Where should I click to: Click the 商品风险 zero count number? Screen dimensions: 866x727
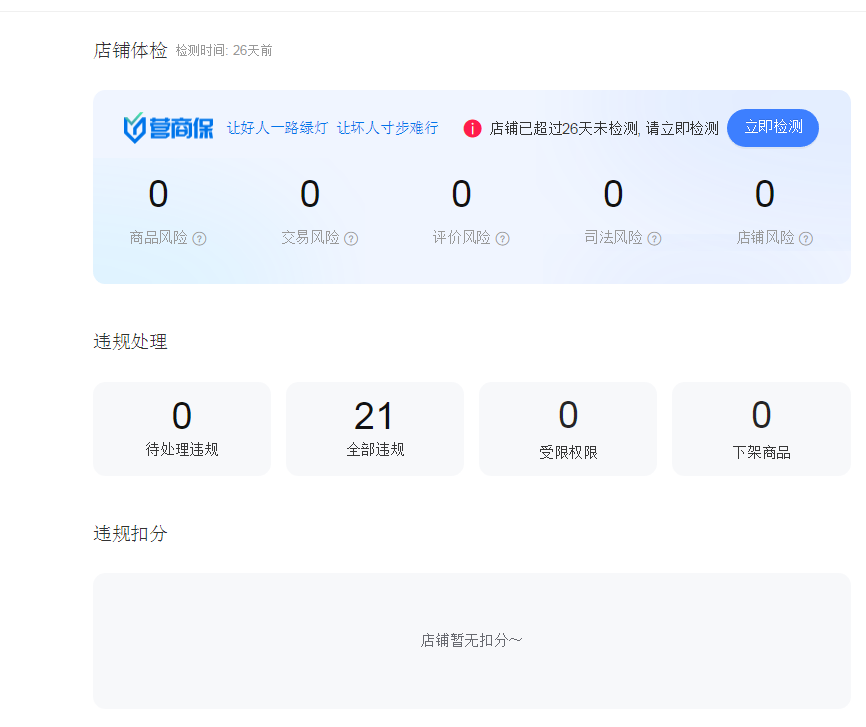tap(157, 194)
